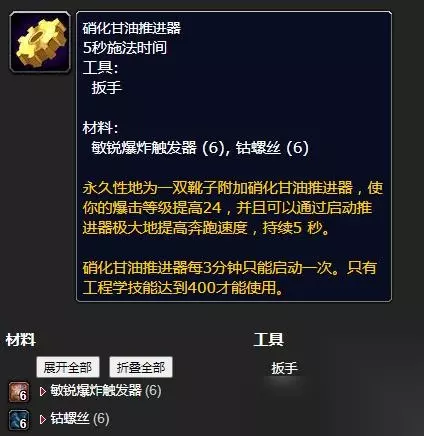Viewport: 424px width, 436px height.
Task: Click the cooldown note about 每3分钟
Action: tap(230, 278)
